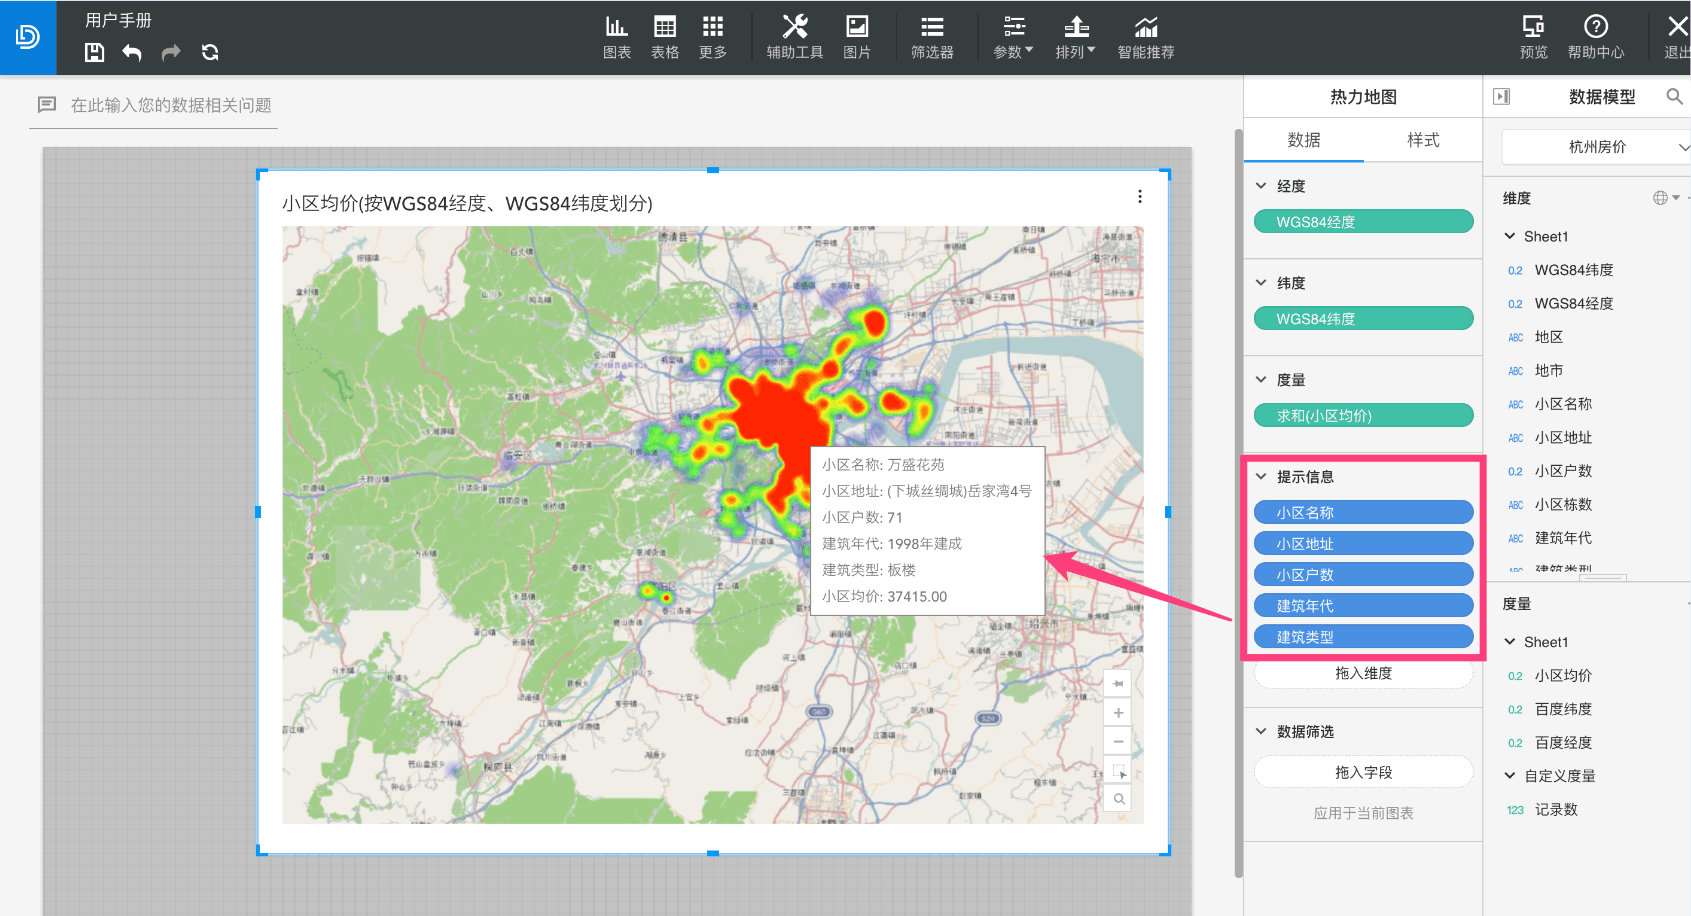Collapse the 提示信息 section

click(1261, 477)
